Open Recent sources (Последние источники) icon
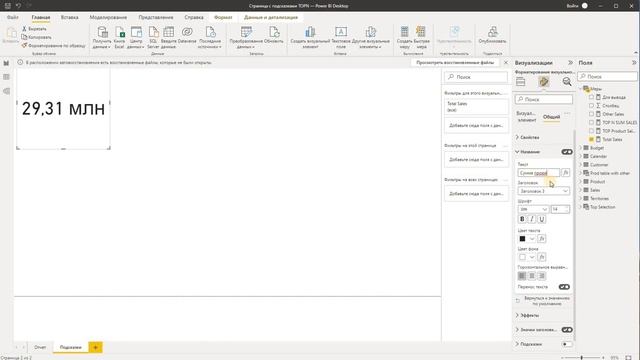This screenshot has height=360, width=640. pyautogui.click(x=210, y=32)
